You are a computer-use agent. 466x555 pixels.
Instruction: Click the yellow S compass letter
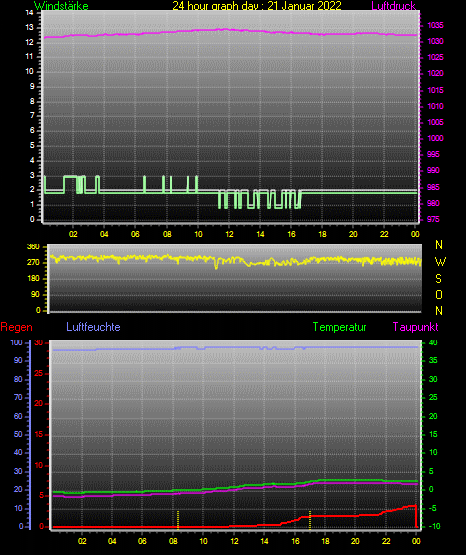click(x=439, y=279)
